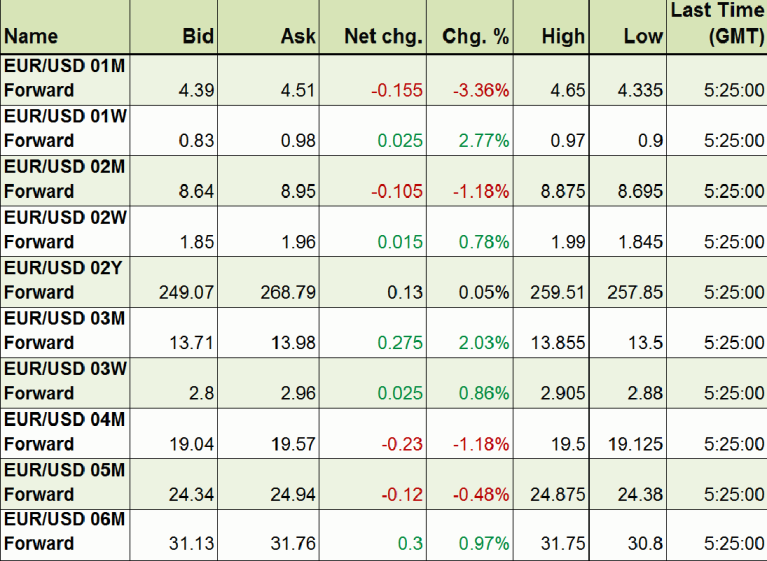
Task: Select the EUR/USD 01W Forward name
Action: coord(65,129)
